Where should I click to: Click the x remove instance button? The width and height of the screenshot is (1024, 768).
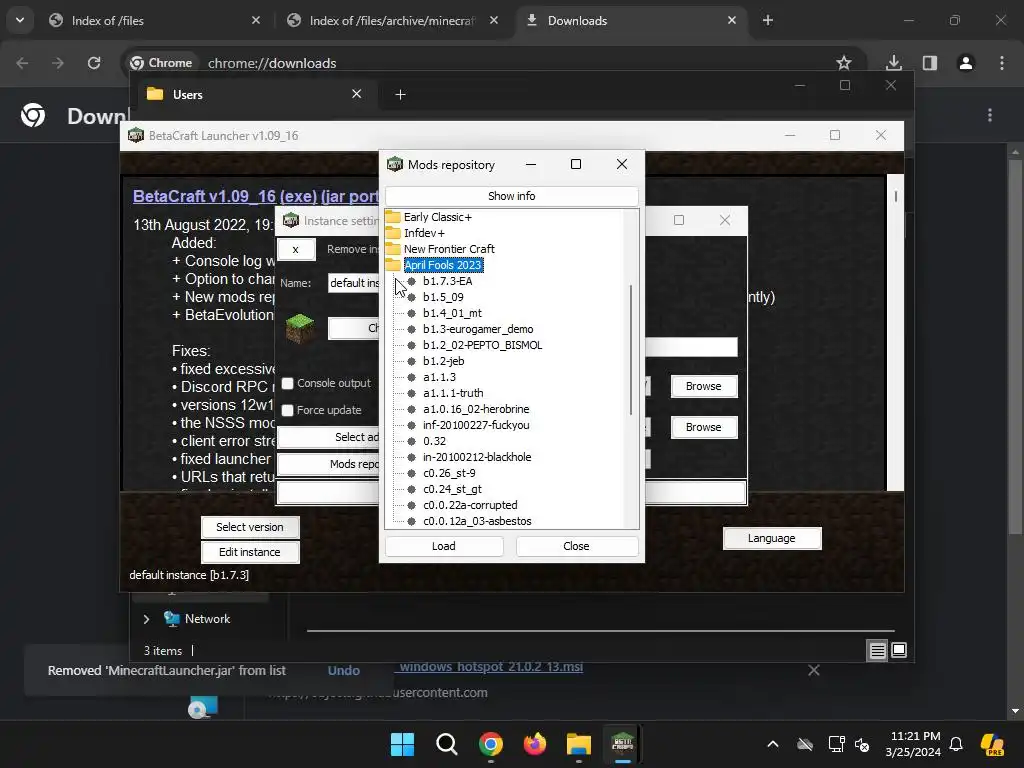296,249
